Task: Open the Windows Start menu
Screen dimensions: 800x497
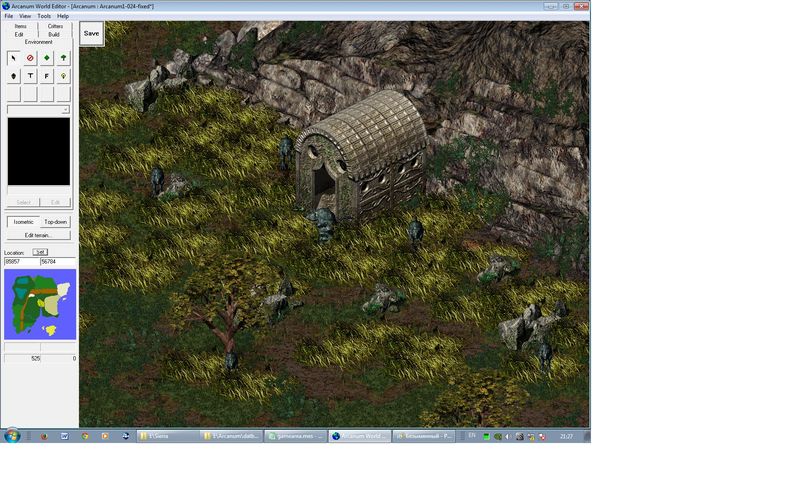Action: click(12, 436)
